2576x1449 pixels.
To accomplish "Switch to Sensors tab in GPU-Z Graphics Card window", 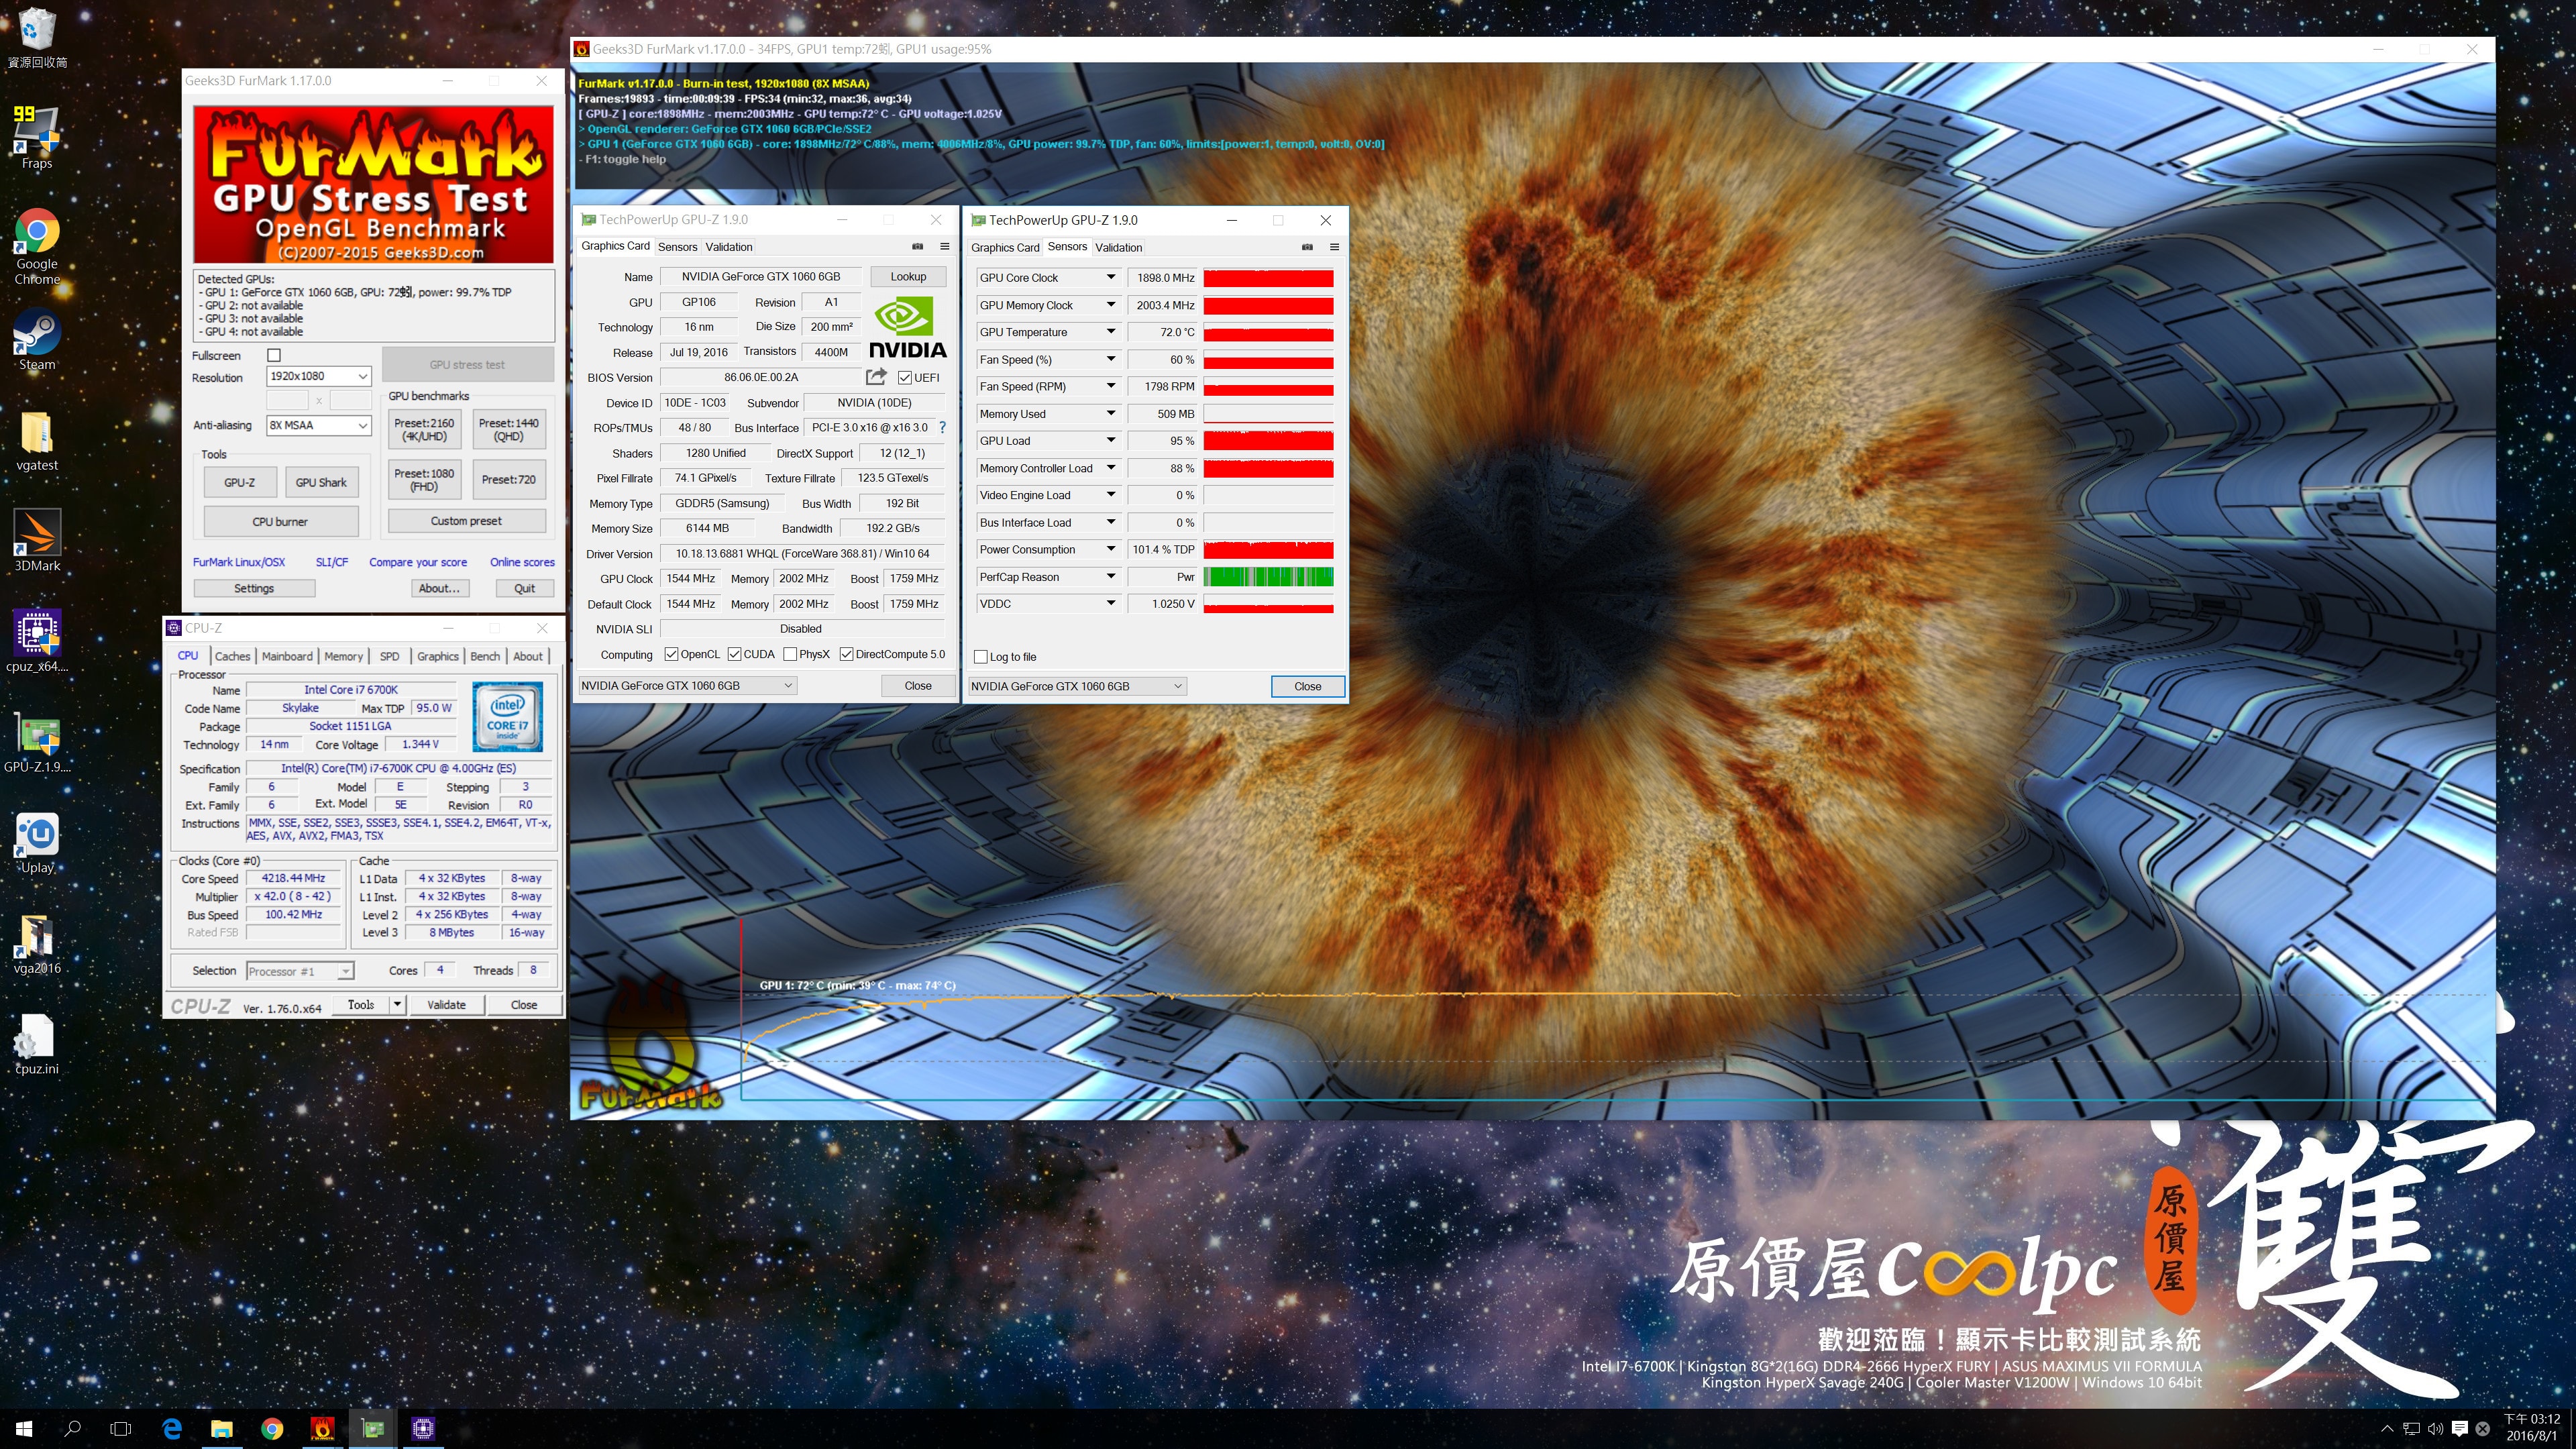I will [677, 247].
